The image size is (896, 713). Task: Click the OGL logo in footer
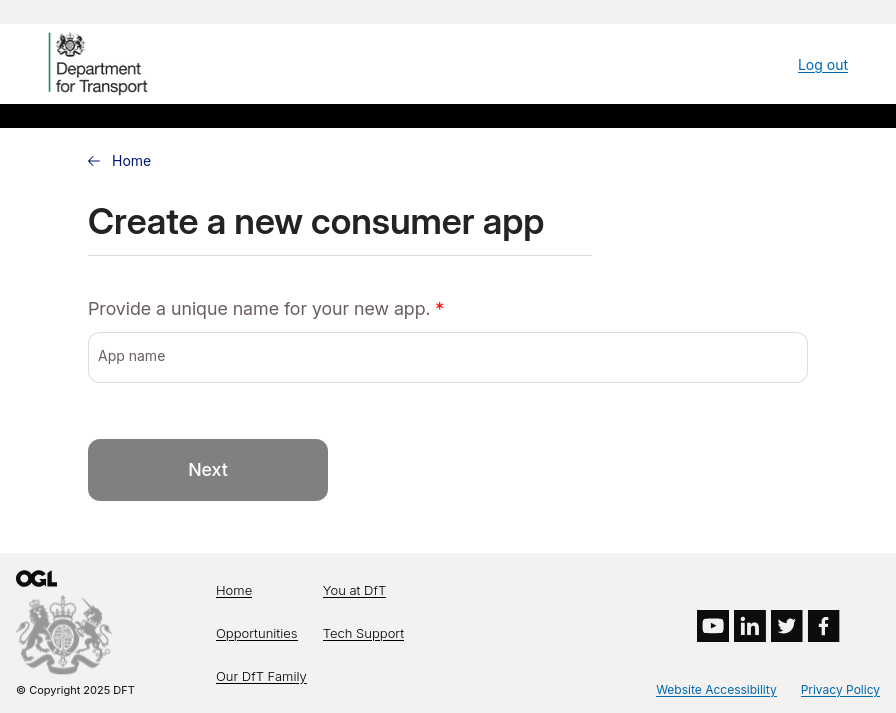pos(37,579)
